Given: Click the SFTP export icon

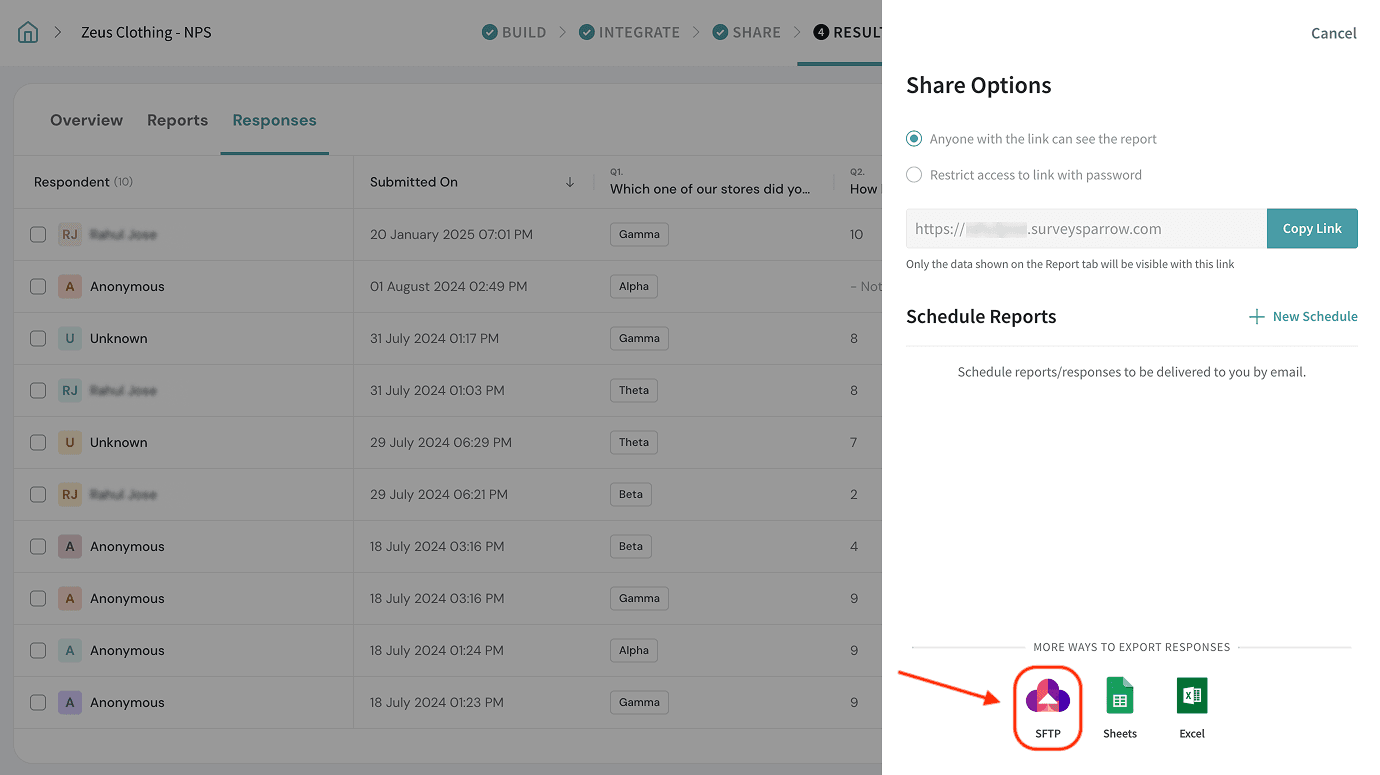Looking at the screenshot, I should [1047, 697].
